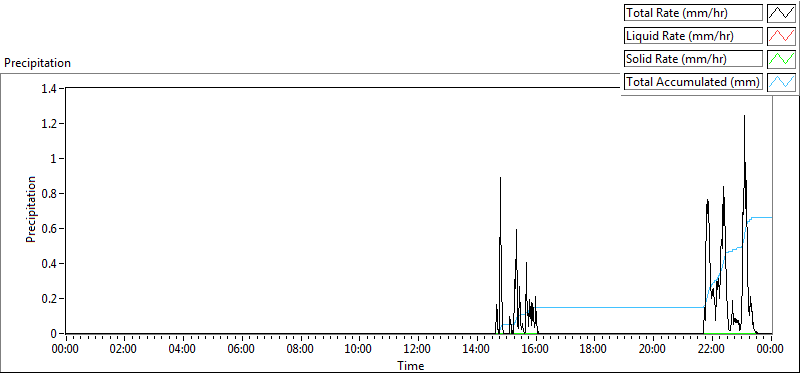Click the Precipitation graph caption above the plot
Screen dimensions: 800x373
click(x=37, y=63)
